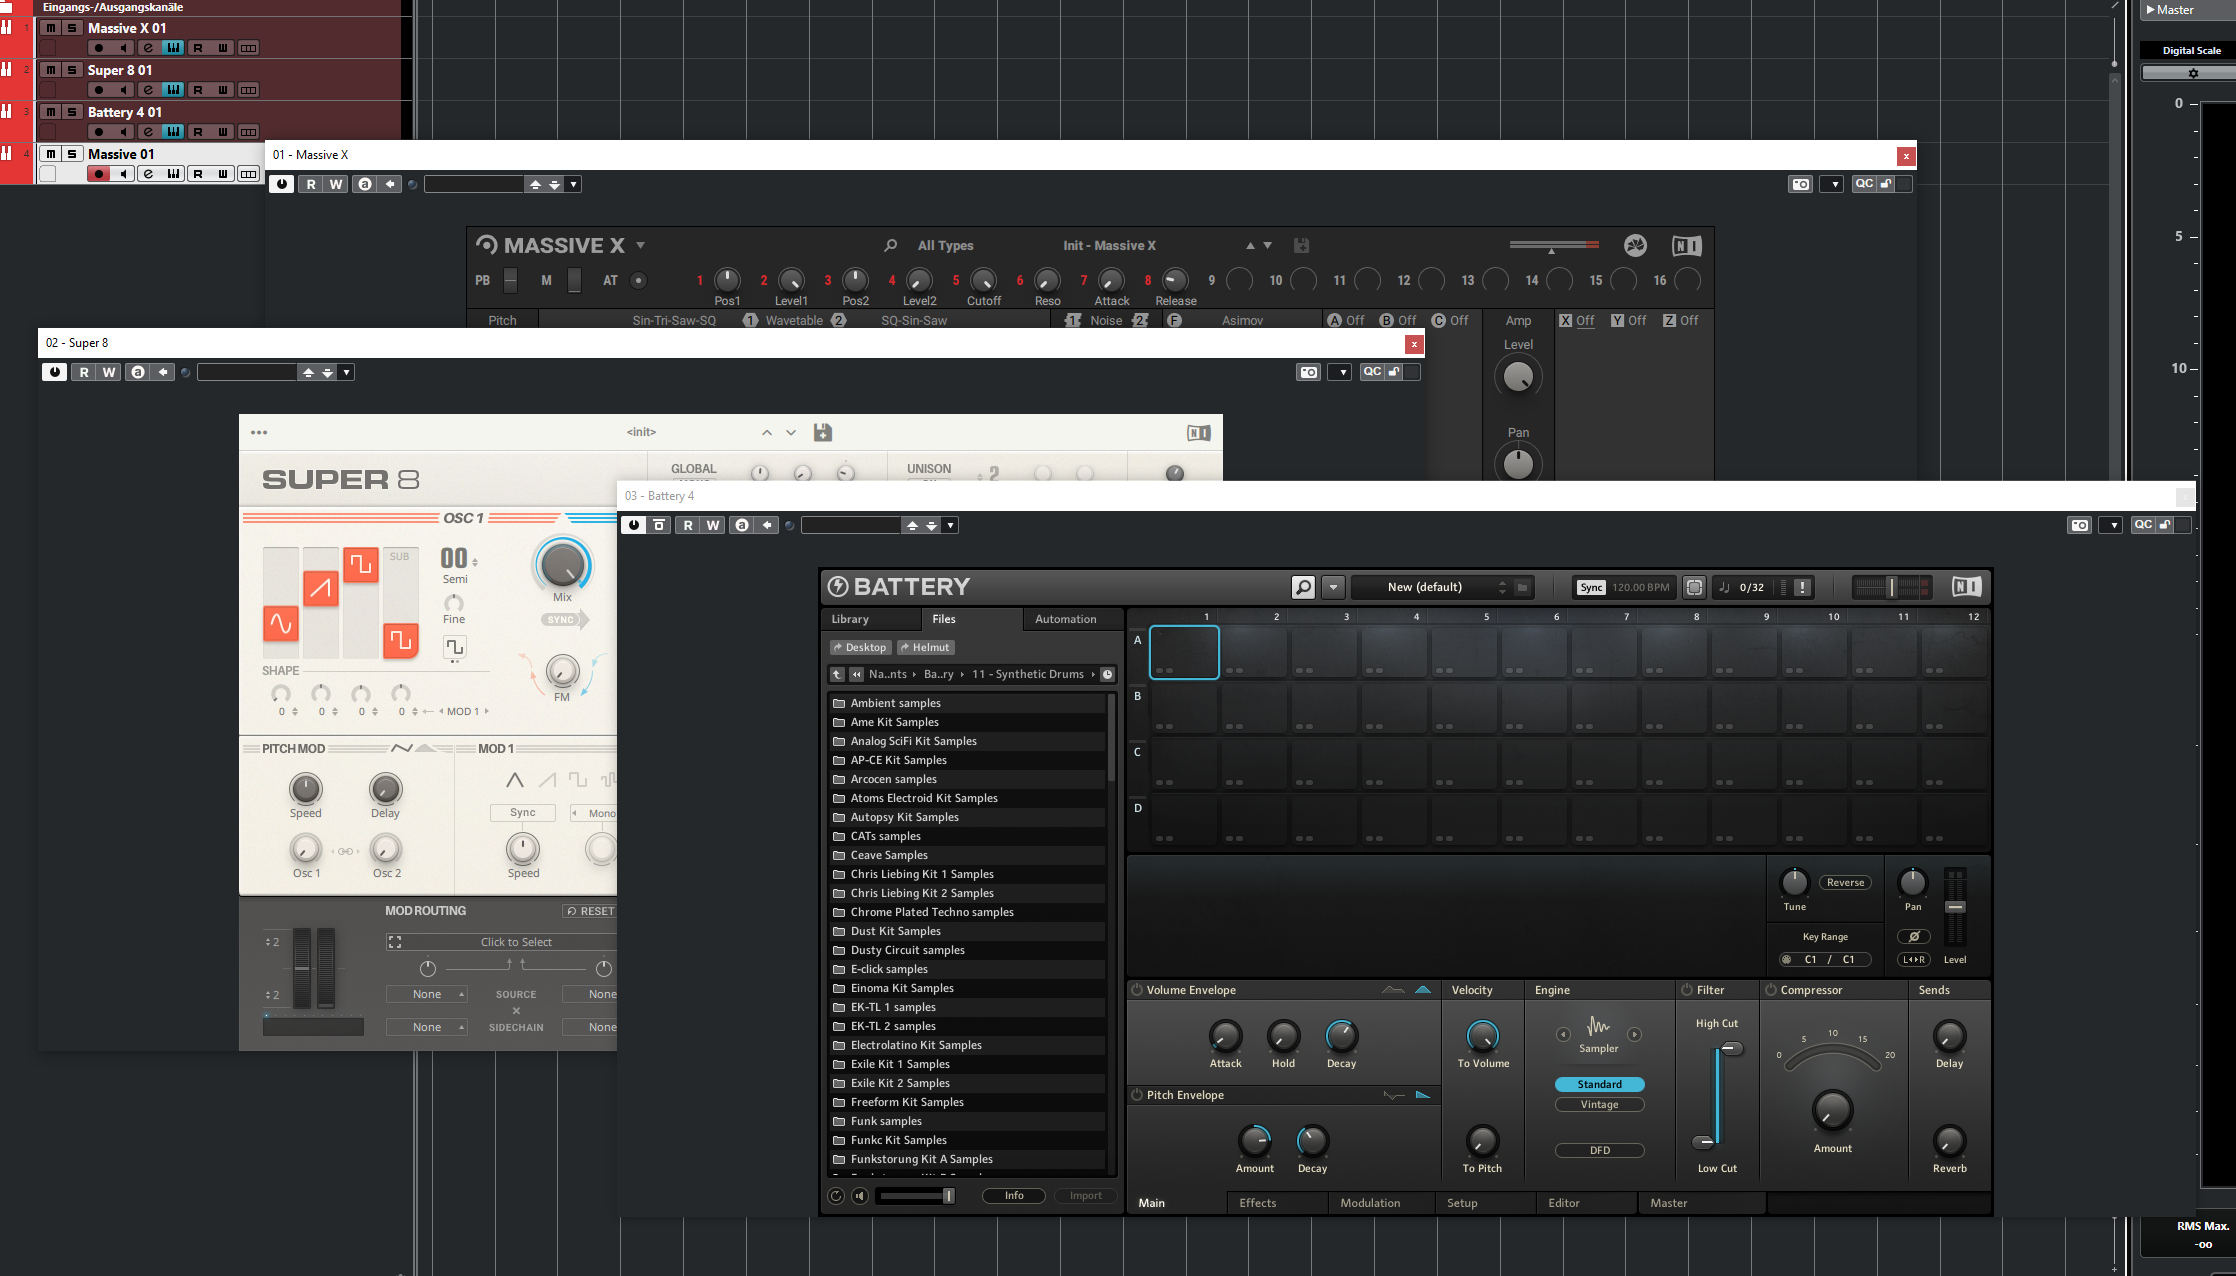Click the Battery browser search magnifier icon
Image resolution: width=2236 pixels, height=1276 pixels.
1303,587
